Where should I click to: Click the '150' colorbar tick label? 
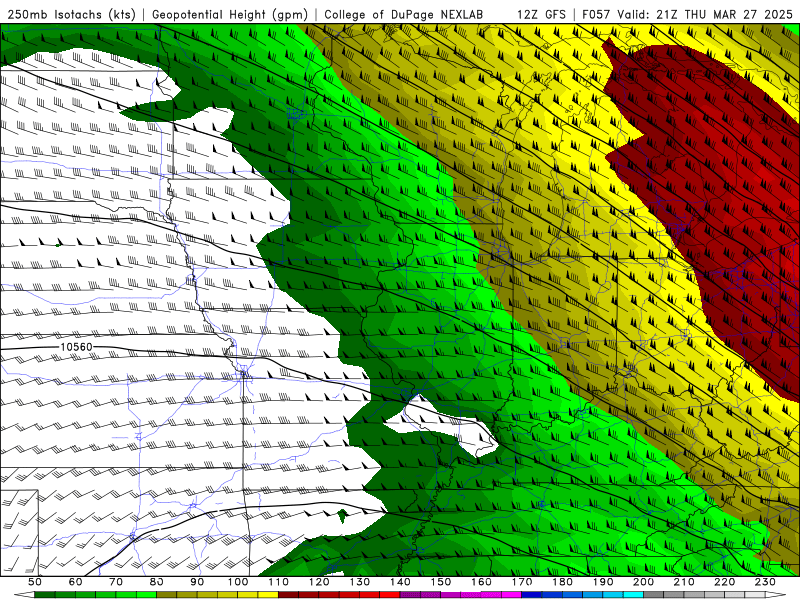point(441,582)
